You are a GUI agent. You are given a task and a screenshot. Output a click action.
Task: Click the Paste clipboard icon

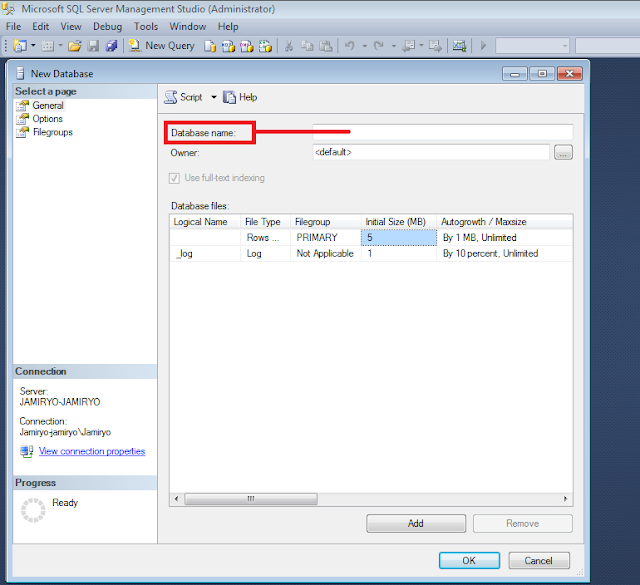pyautogui.click(x=325, y=46)
